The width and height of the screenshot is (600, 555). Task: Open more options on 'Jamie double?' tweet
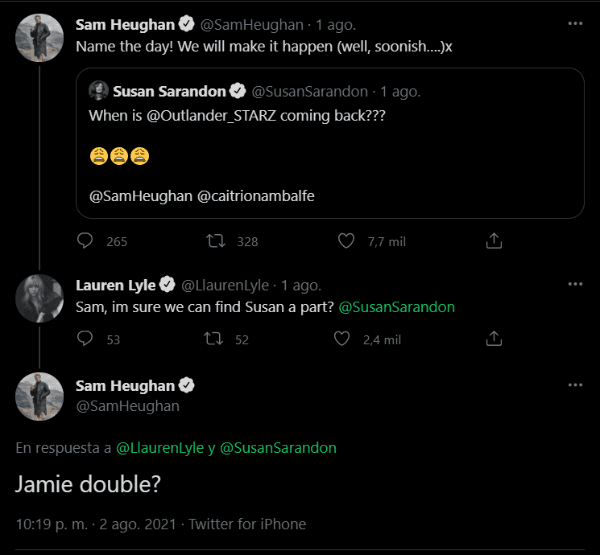[x=575, y=385]
